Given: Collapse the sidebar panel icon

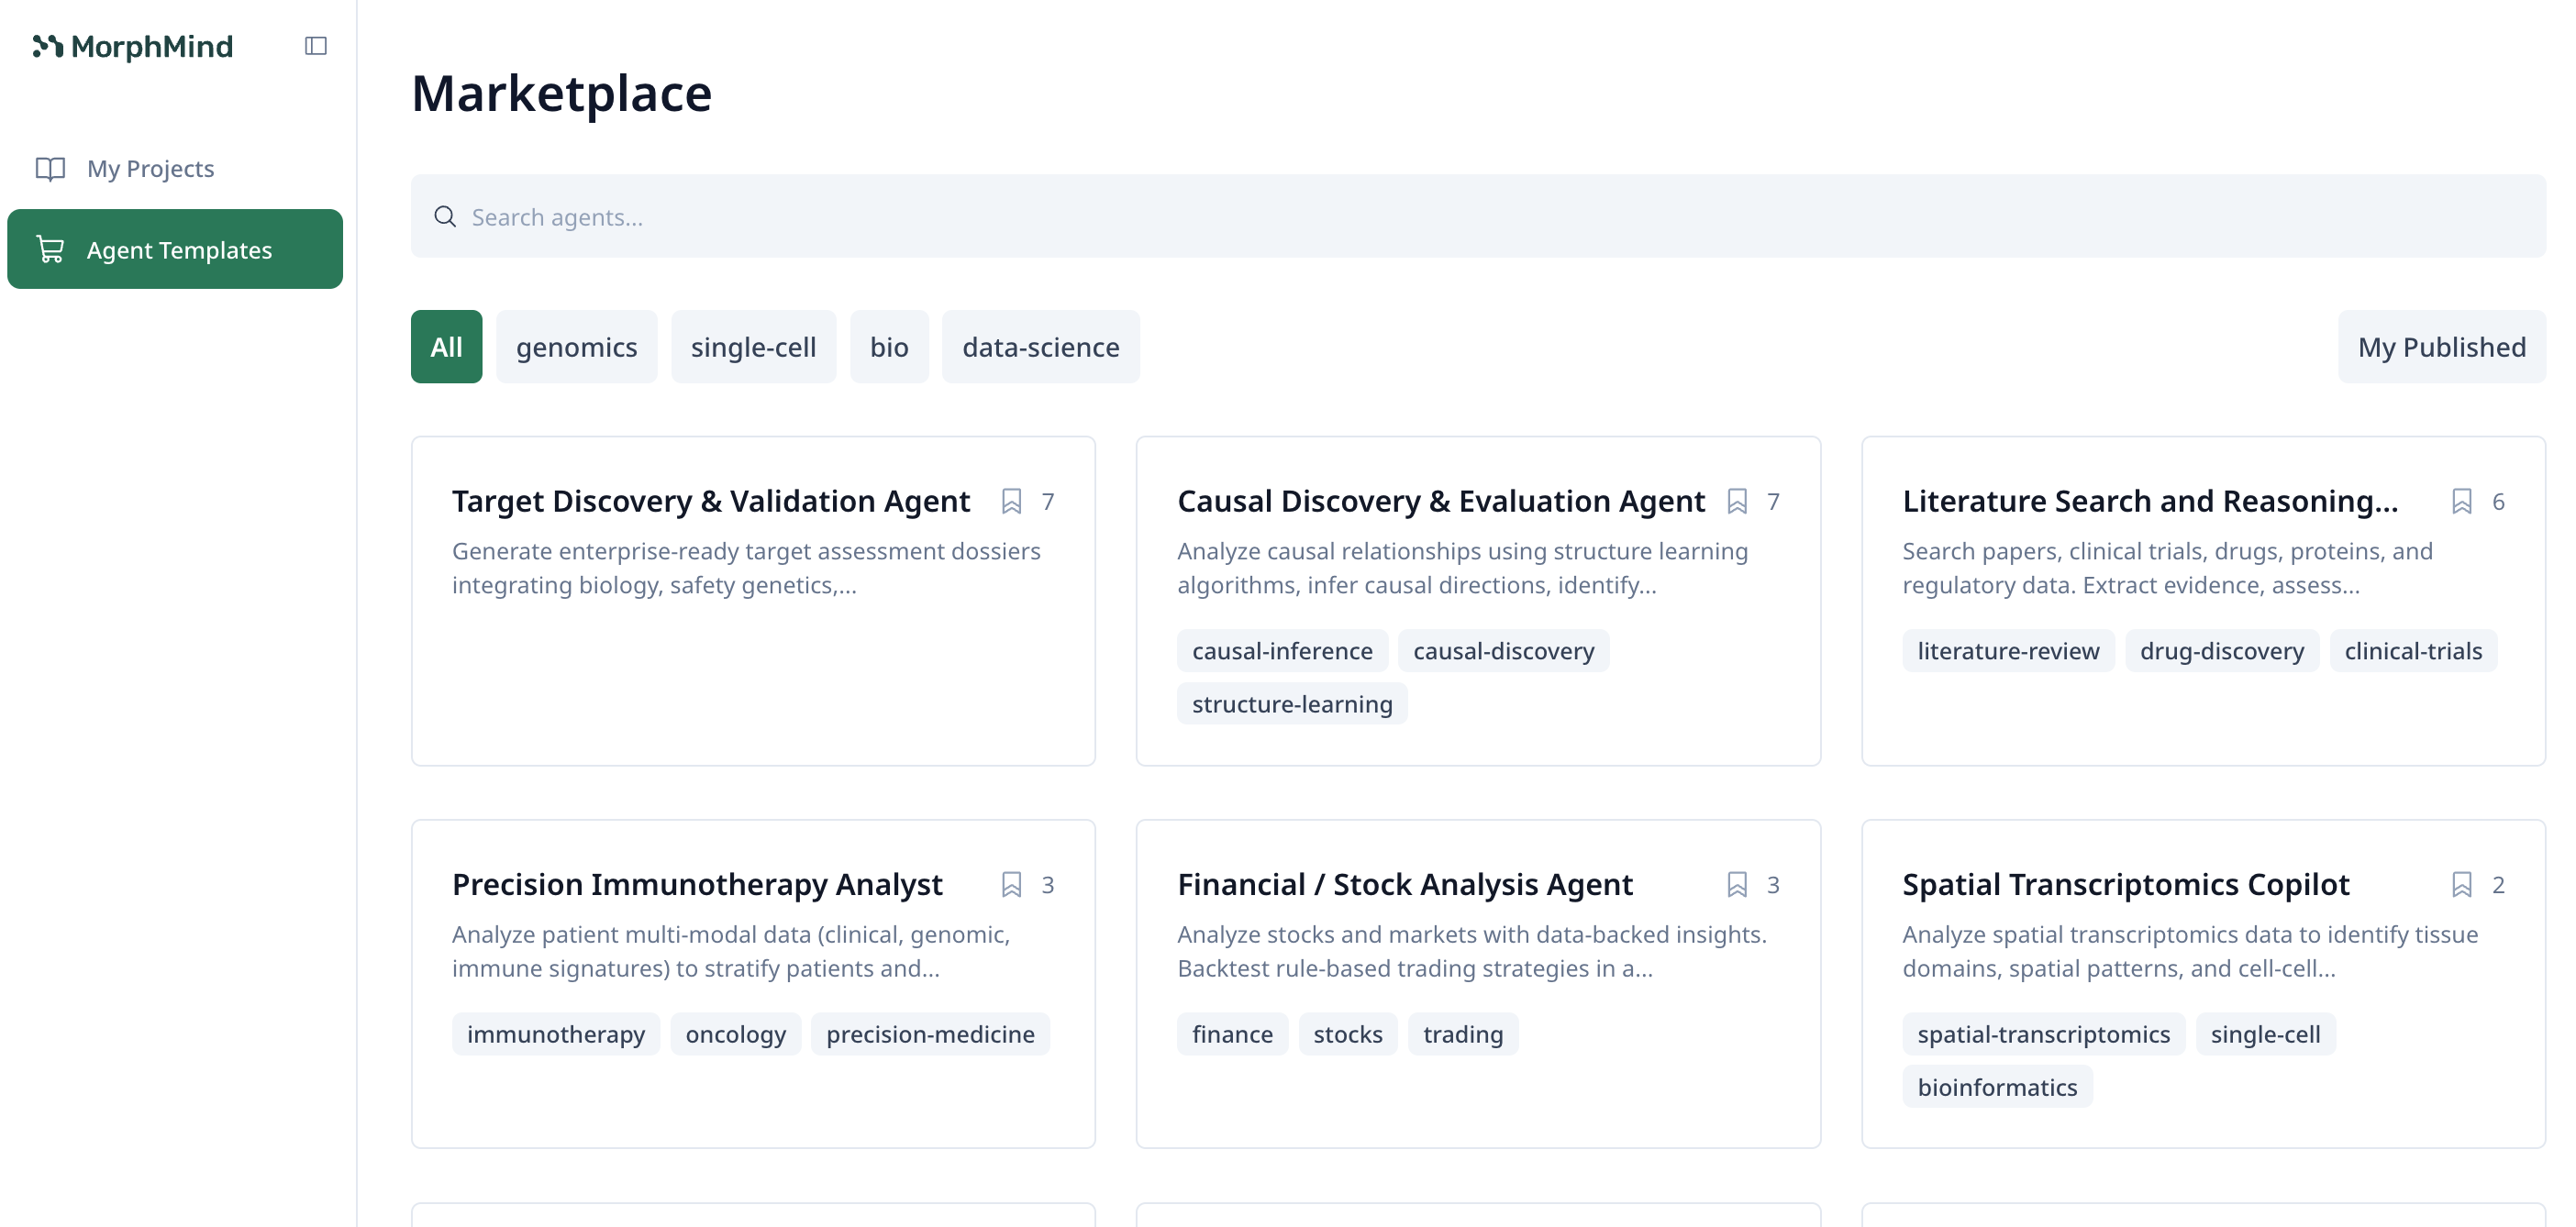Looking at the screenshot, I should pyautogui.click(x=315, y=46).
